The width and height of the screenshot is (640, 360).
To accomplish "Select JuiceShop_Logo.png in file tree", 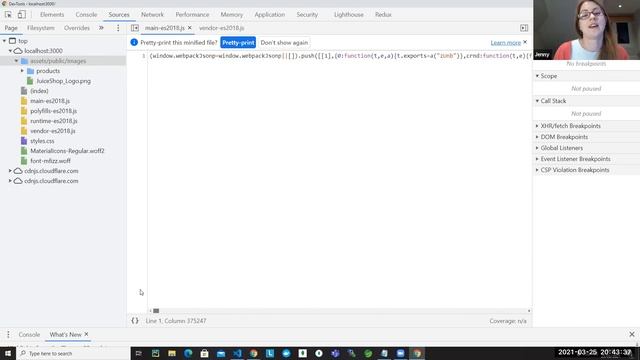I will (63, 81).
